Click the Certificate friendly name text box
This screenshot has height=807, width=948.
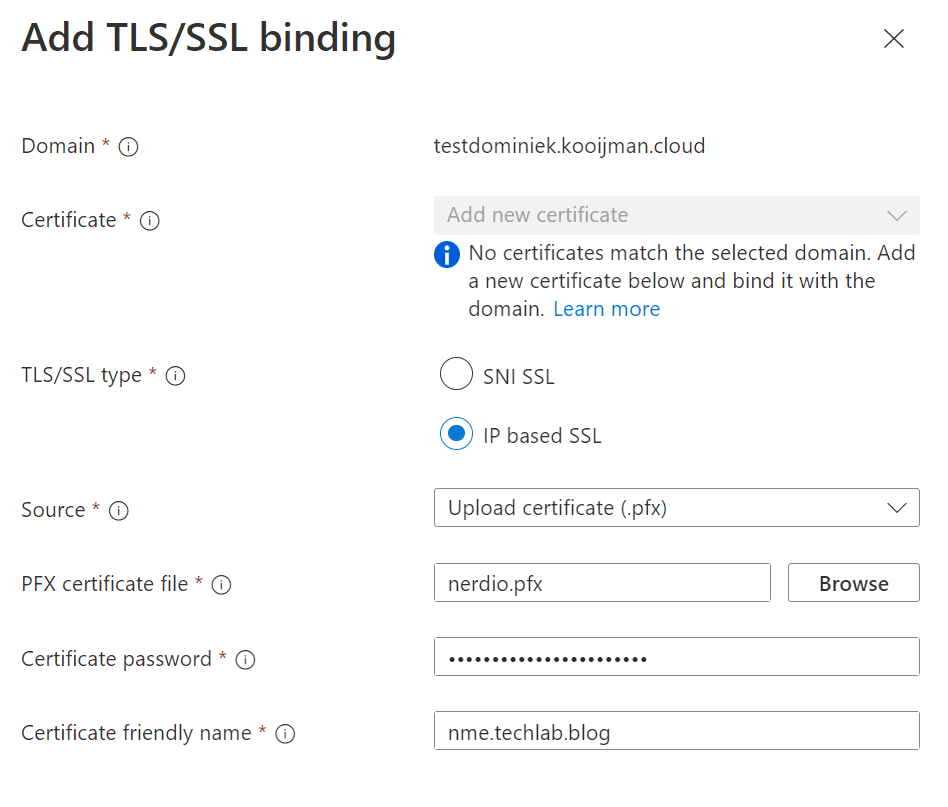point(676,732)
